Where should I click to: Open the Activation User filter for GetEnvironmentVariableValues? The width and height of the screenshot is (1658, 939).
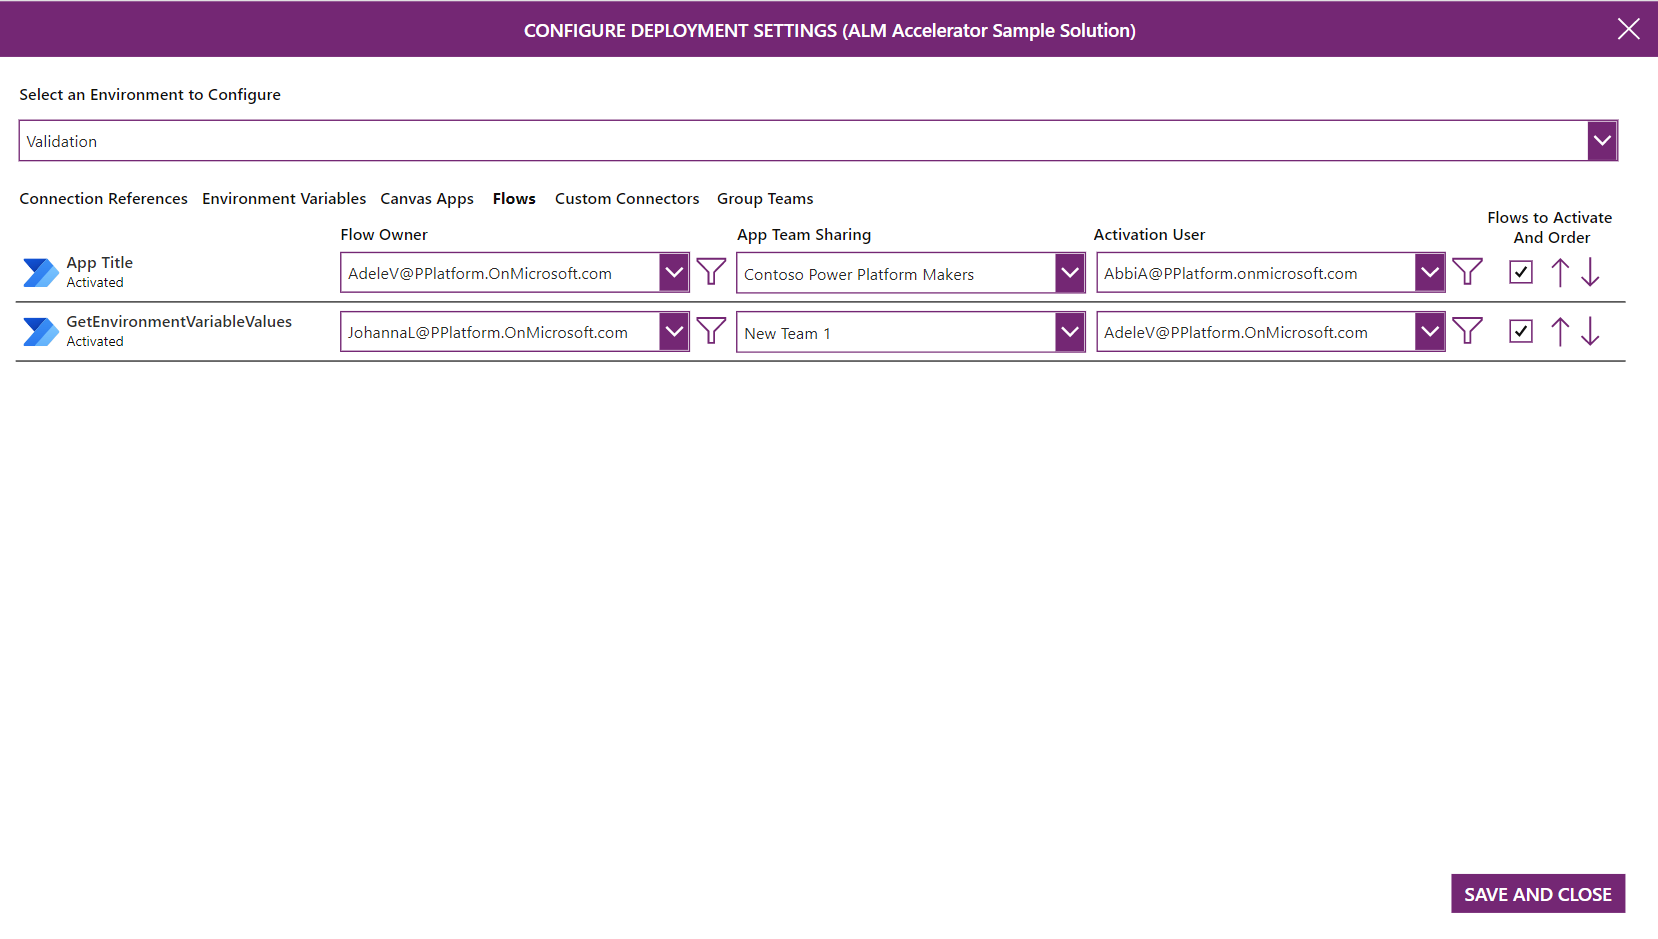[x=1467, y=330]
